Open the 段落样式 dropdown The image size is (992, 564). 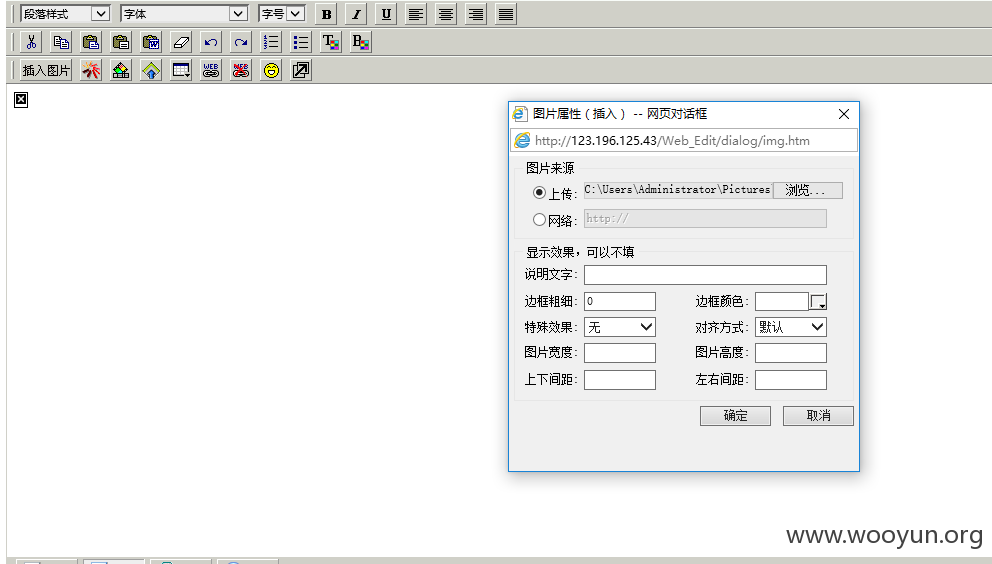coord(65,14)
